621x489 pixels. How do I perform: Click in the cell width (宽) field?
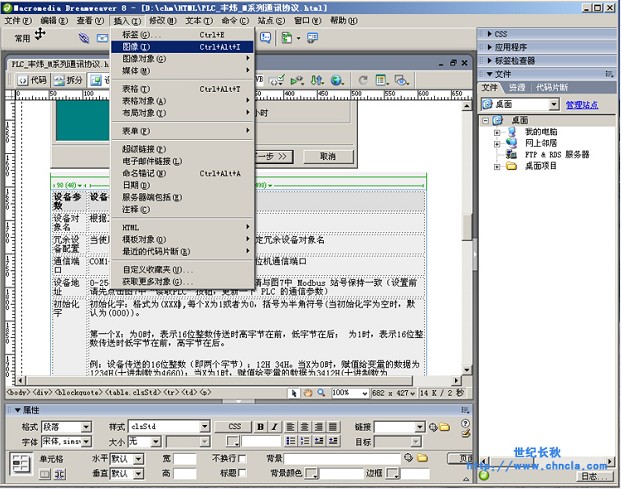coord(185,459)
